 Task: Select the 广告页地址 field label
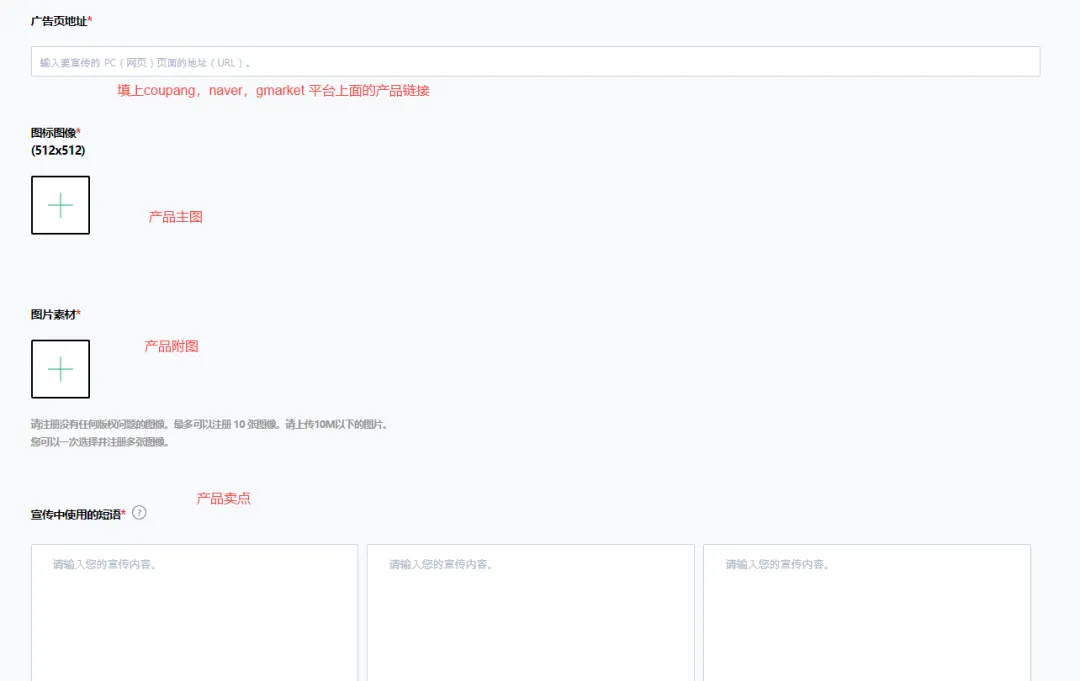pyautogui.click(x=59, y=21)
